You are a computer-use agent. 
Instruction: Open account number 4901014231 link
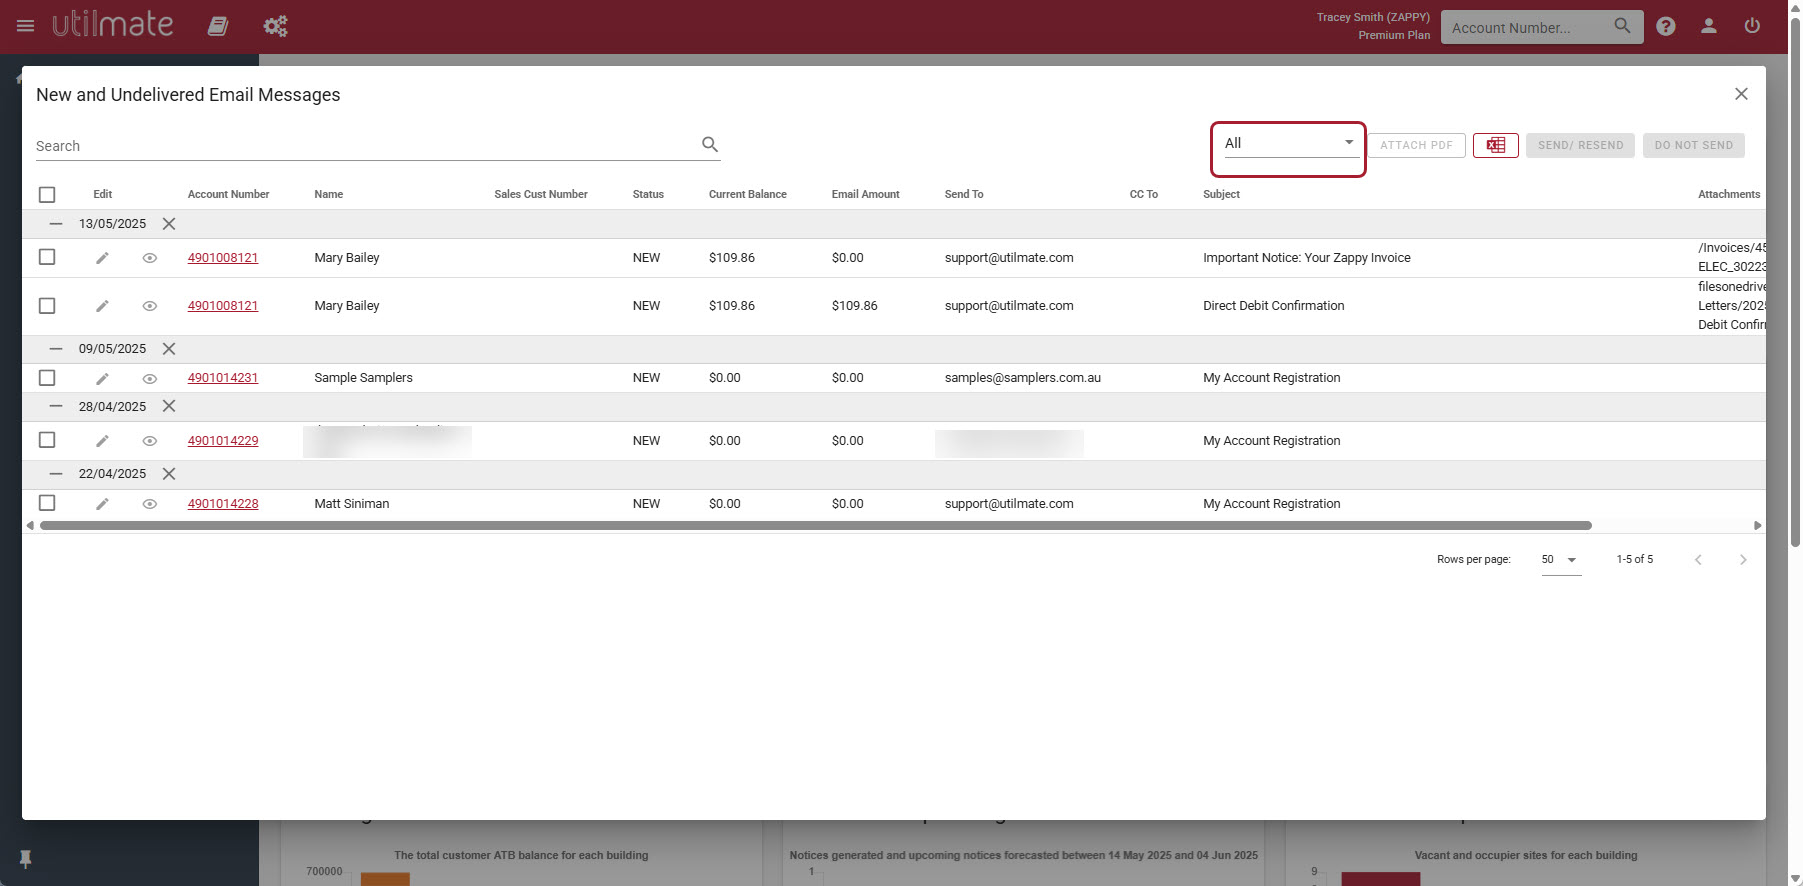[x=222, y=378]
